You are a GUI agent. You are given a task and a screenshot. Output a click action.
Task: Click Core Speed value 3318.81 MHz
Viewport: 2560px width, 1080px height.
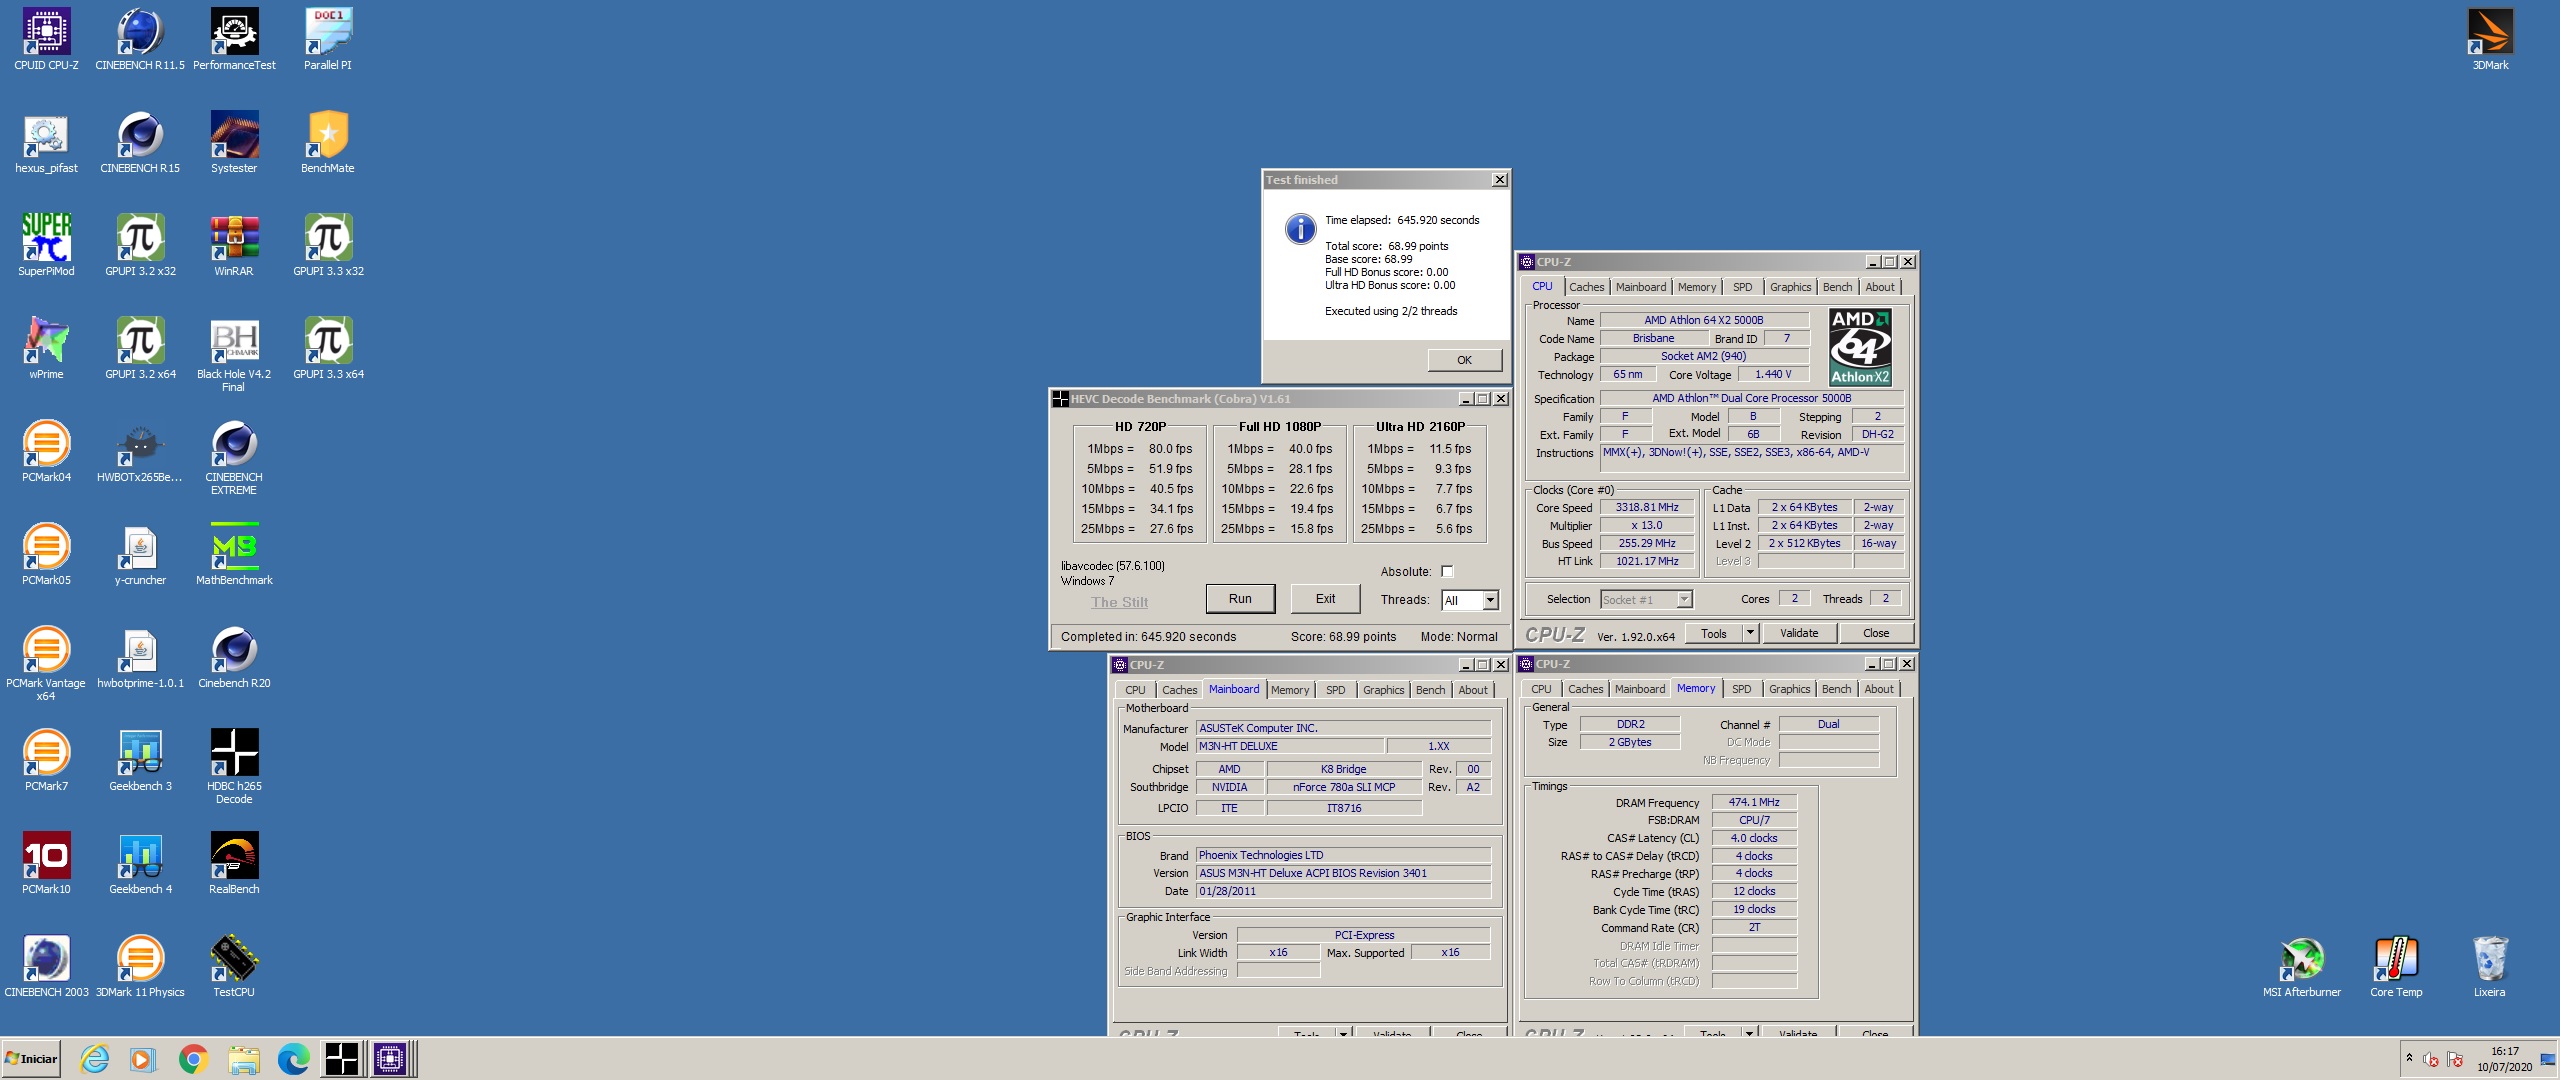pos(1647,508)
